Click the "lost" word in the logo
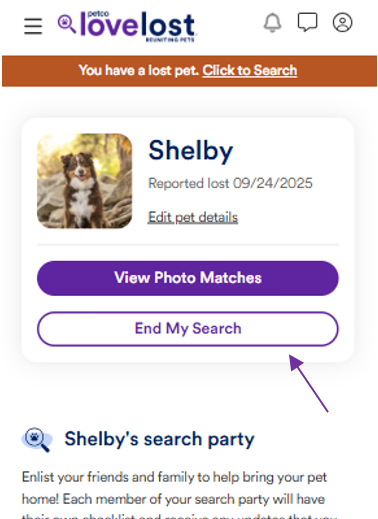378x519 pixels. point(168,25)
